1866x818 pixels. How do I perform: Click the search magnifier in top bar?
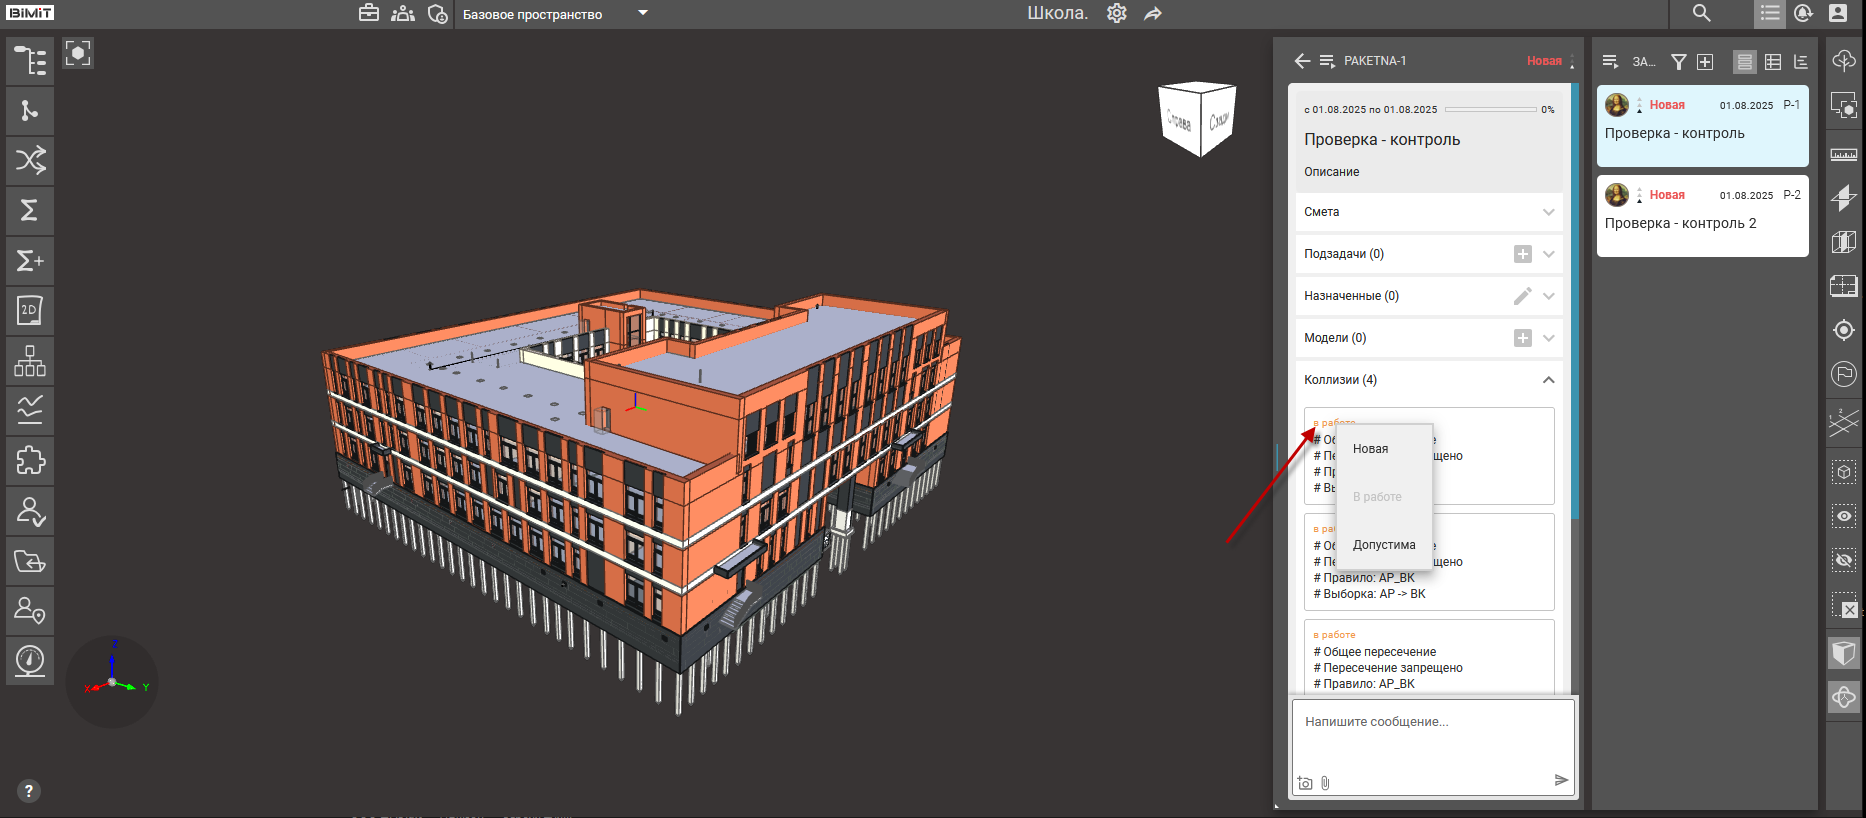pyautogui.click(x=1701, y=14)
